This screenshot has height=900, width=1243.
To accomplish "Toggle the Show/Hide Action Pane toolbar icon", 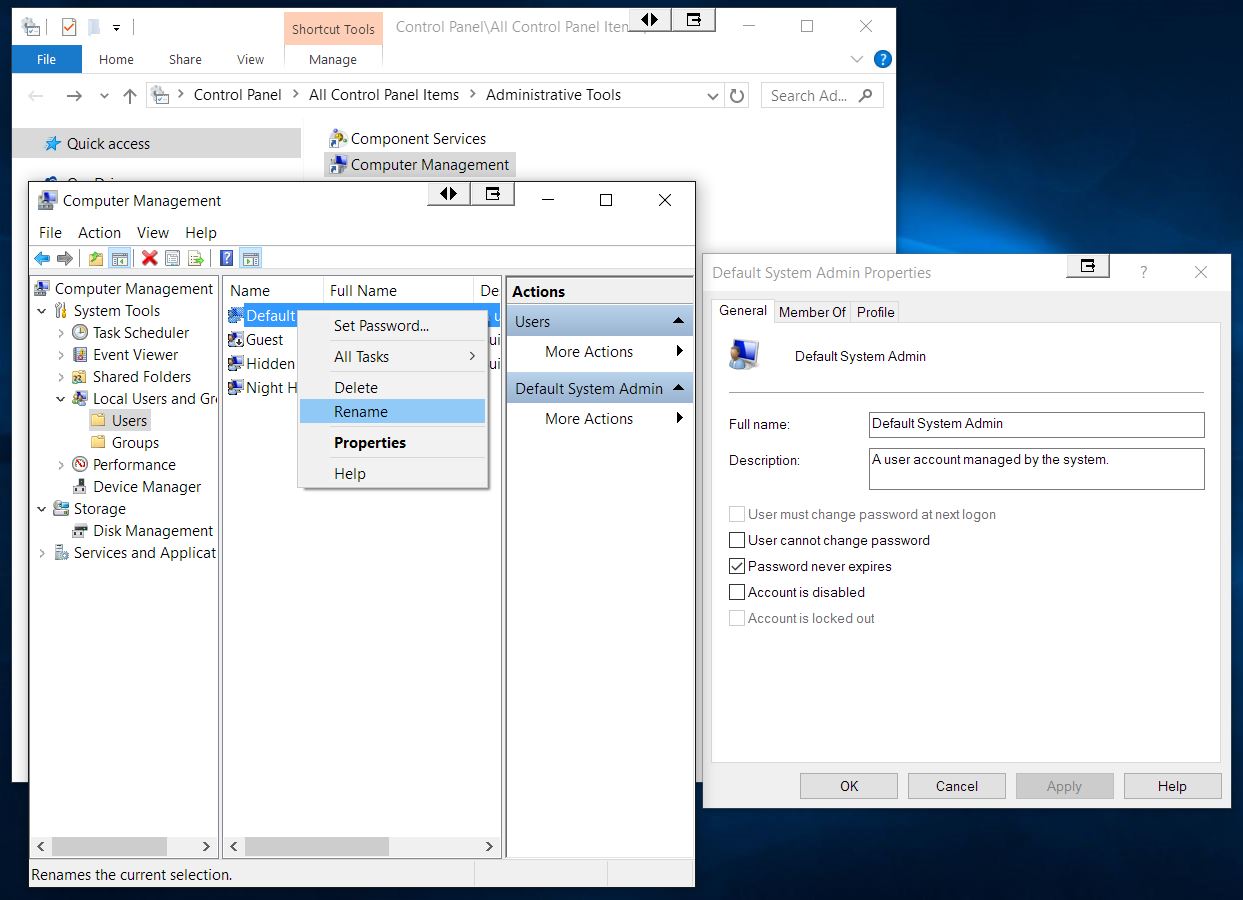I will click(x=250, y=259).
